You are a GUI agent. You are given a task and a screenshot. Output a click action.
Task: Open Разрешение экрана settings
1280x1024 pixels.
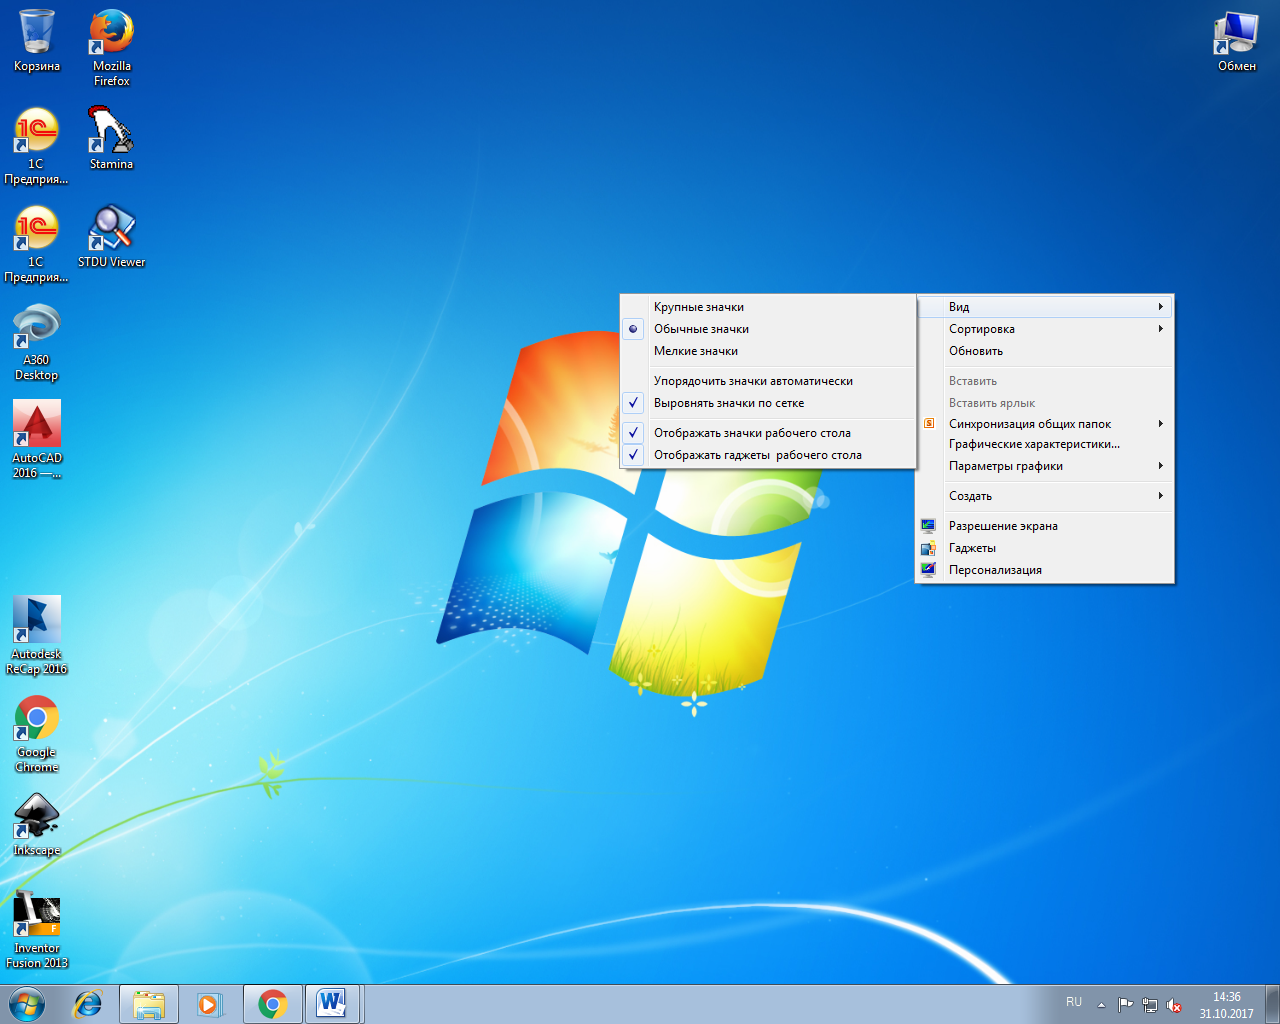1044,526
